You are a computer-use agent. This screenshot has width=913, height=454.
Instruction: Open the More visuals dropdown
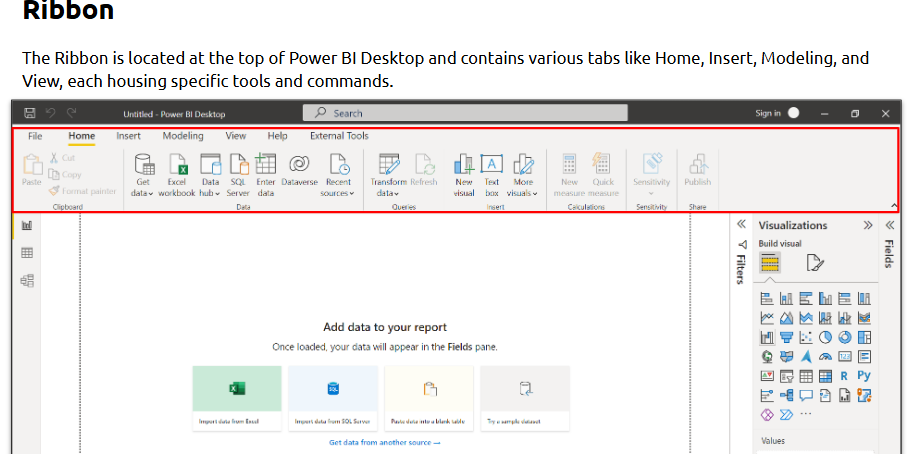(522, 175)
